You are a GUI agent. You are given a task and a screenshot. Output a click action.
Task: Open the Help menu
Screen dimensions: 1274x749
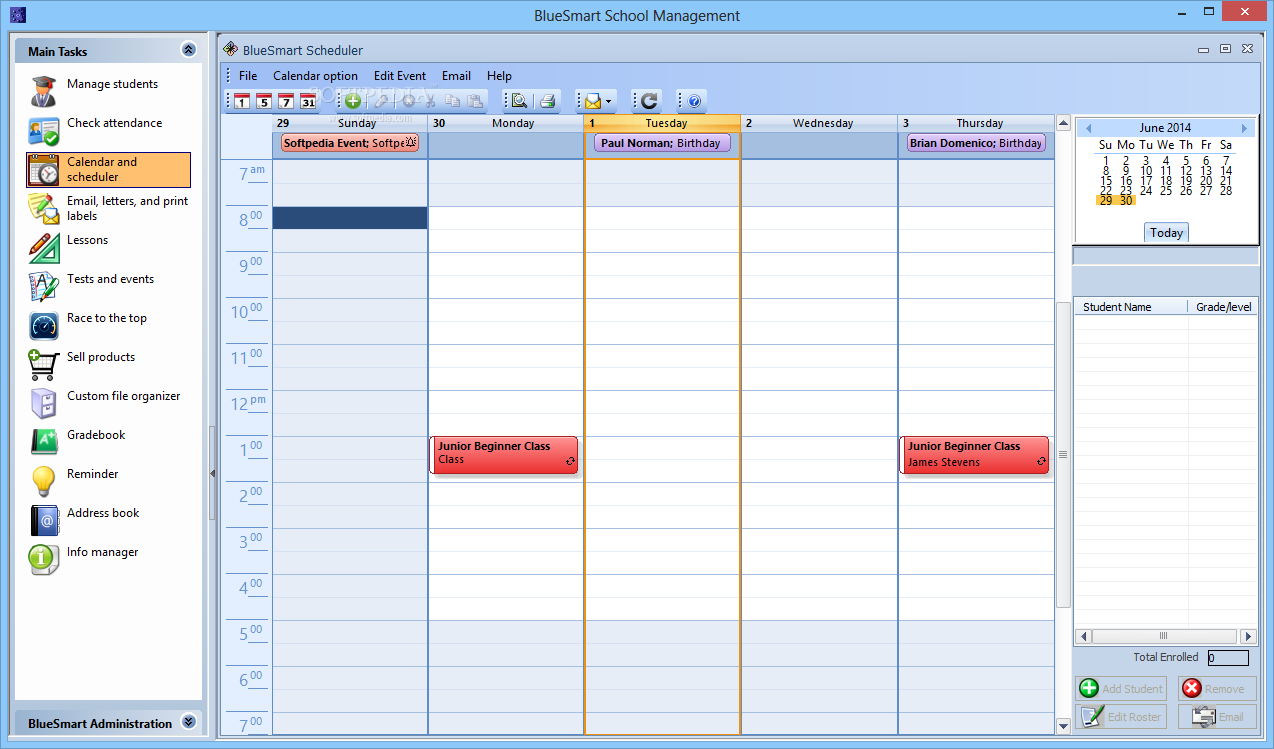click(x=499, y=76)
